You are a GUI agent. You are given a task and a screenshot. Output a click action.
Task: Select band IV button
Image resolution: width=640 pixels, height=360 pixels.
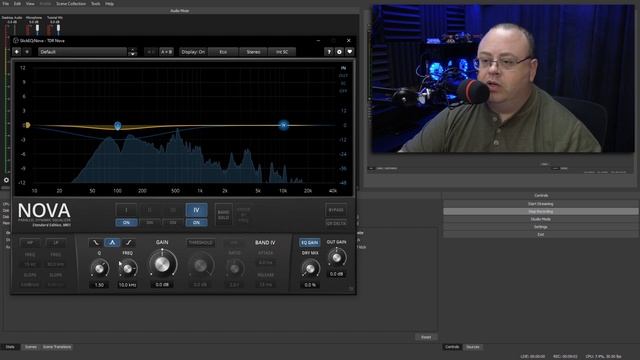[196, 210]
